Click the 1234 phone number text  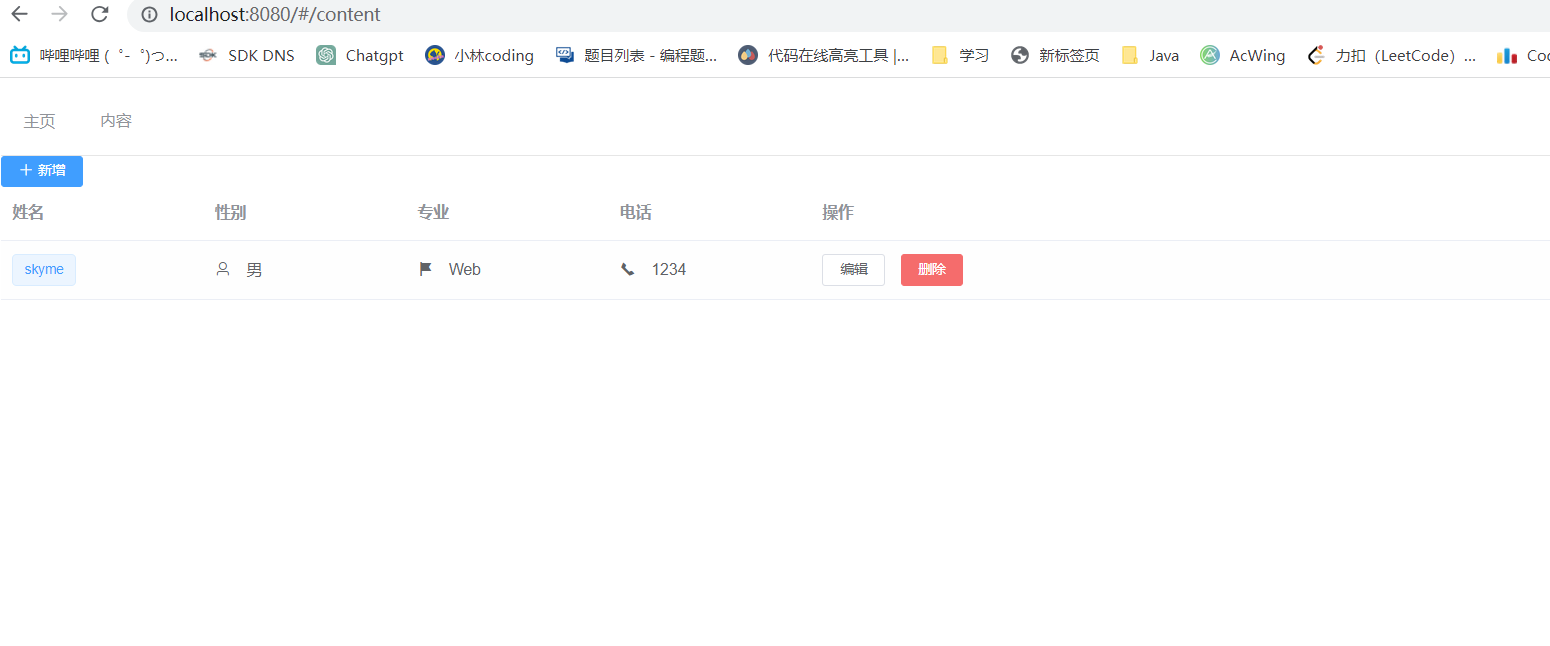669,270
